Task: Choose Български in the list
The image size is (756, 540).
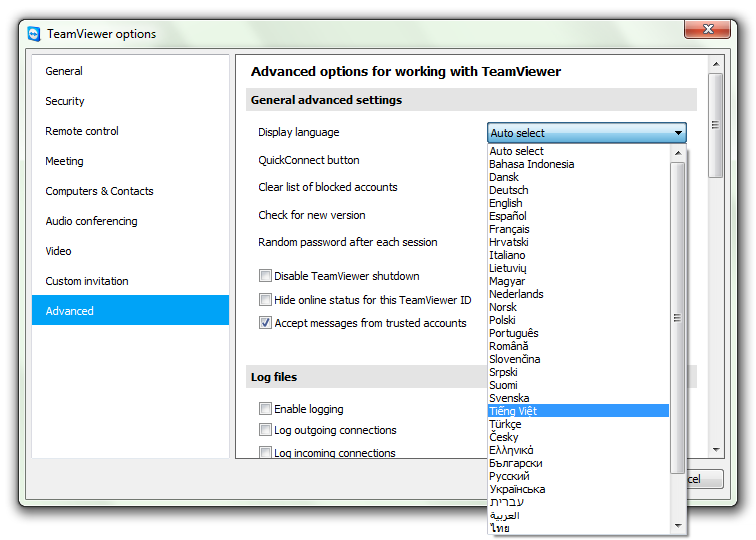Action: tap(579, 463)
